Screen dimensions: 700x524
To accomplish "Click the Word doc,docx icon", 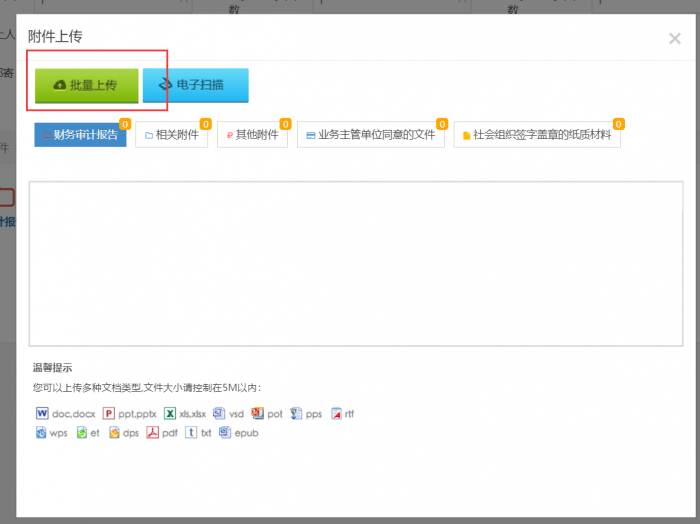I will click(x=42, y=413).
